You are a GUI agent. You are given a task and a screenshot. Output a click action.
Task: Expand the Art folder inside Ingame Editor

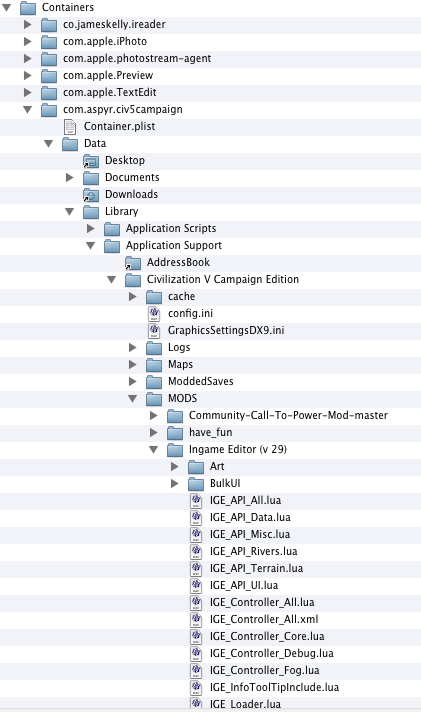[x=175, y=466]
